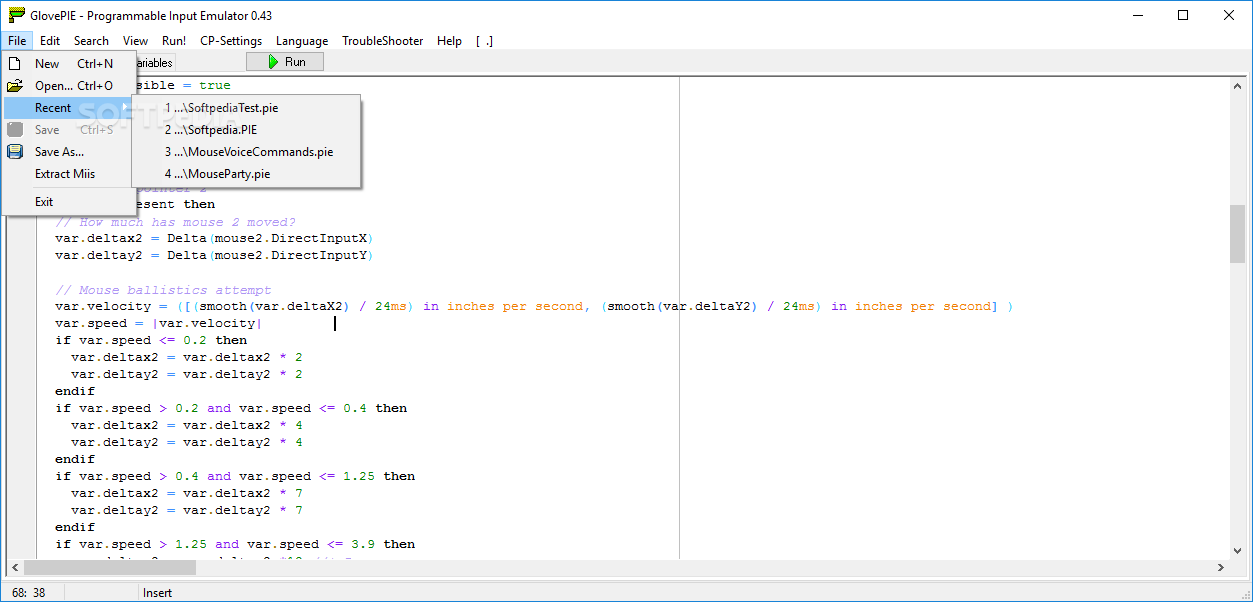Open recent file MouseVoiceCommands.pie

246,152
